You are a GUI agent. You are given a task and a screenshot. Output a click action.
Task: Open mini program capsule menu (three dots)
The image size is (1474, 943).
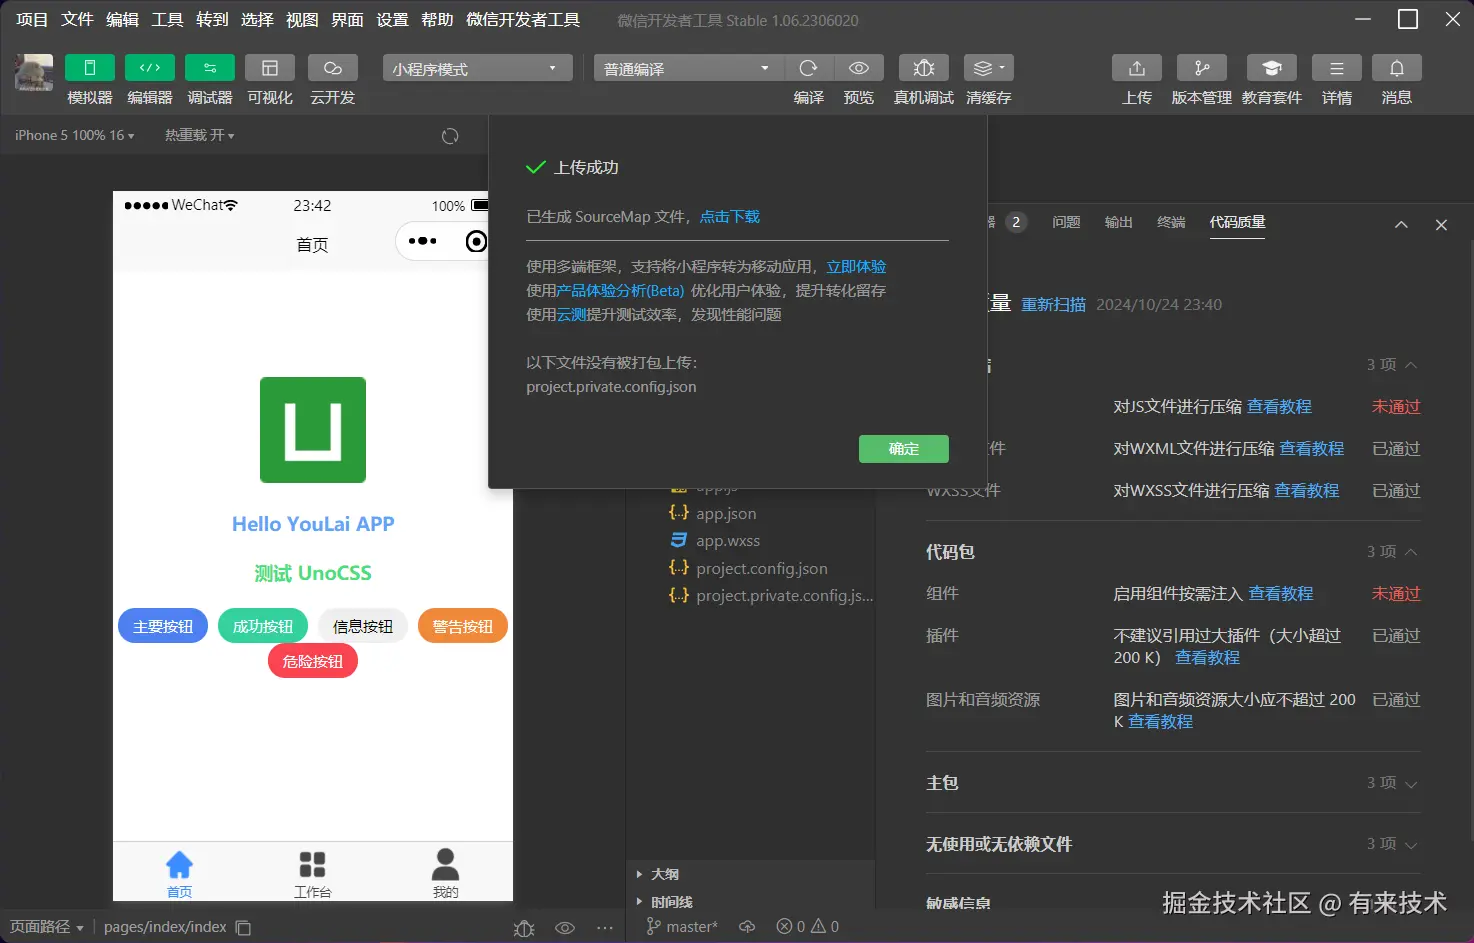pos(422,241)
